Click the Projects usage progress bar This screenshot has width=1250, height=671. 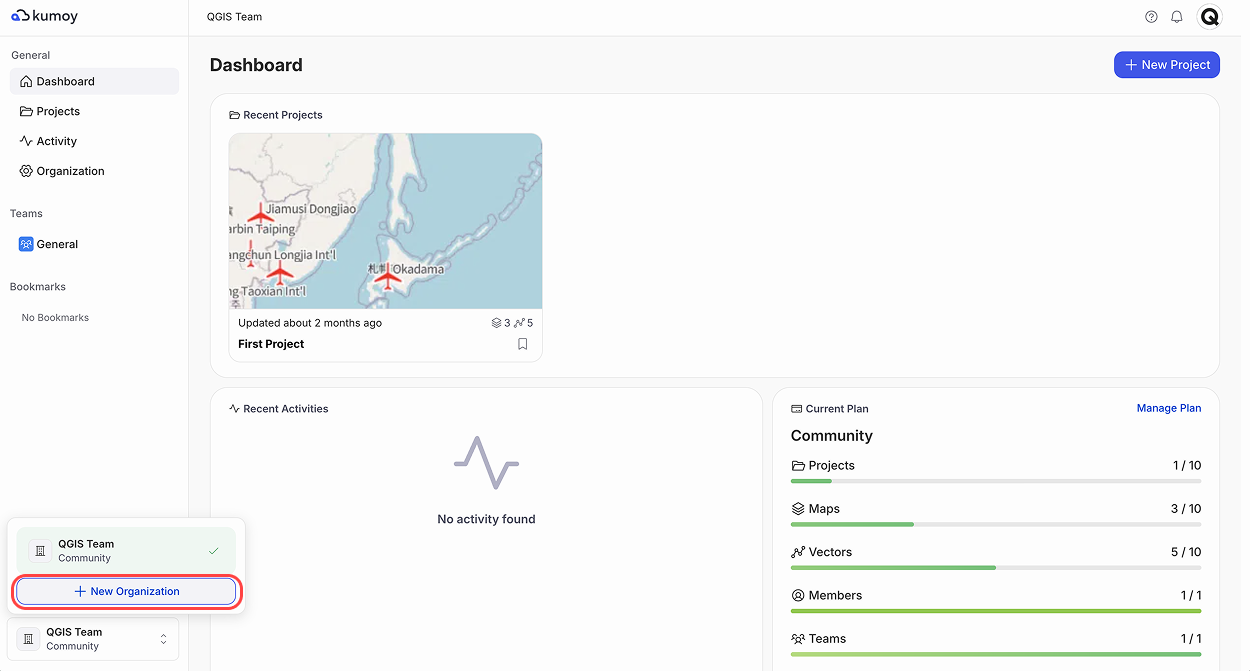click(996, 481)
